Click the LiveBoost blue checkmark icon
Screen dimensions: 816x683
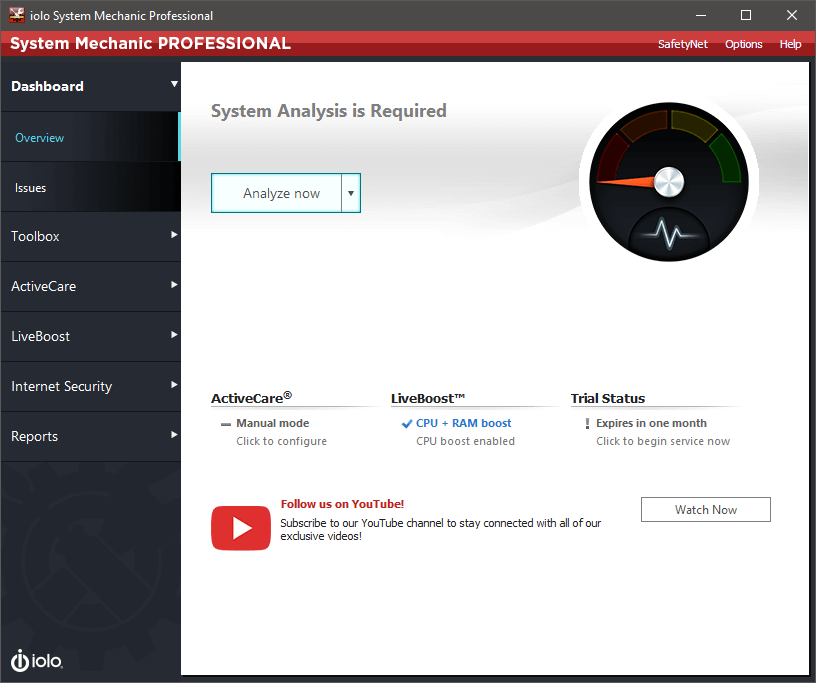[x=407, y=424]
